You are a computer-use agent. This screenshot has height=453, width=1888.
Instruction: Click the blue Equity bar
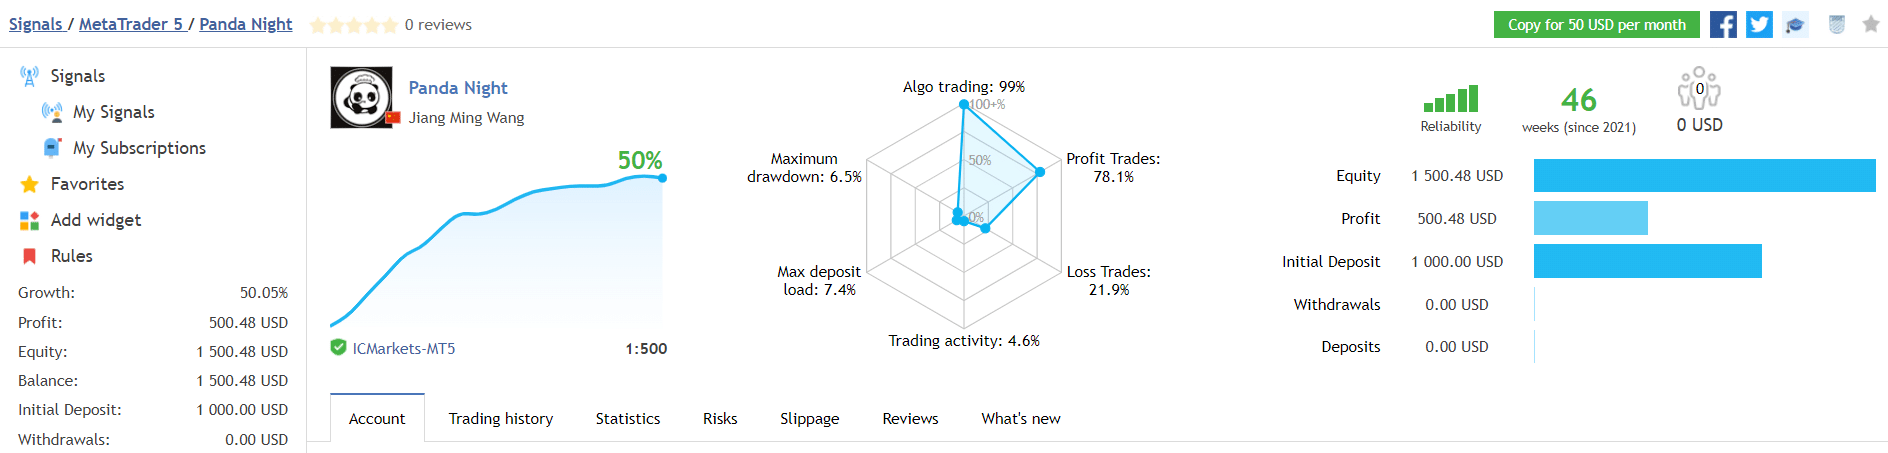1704,176
